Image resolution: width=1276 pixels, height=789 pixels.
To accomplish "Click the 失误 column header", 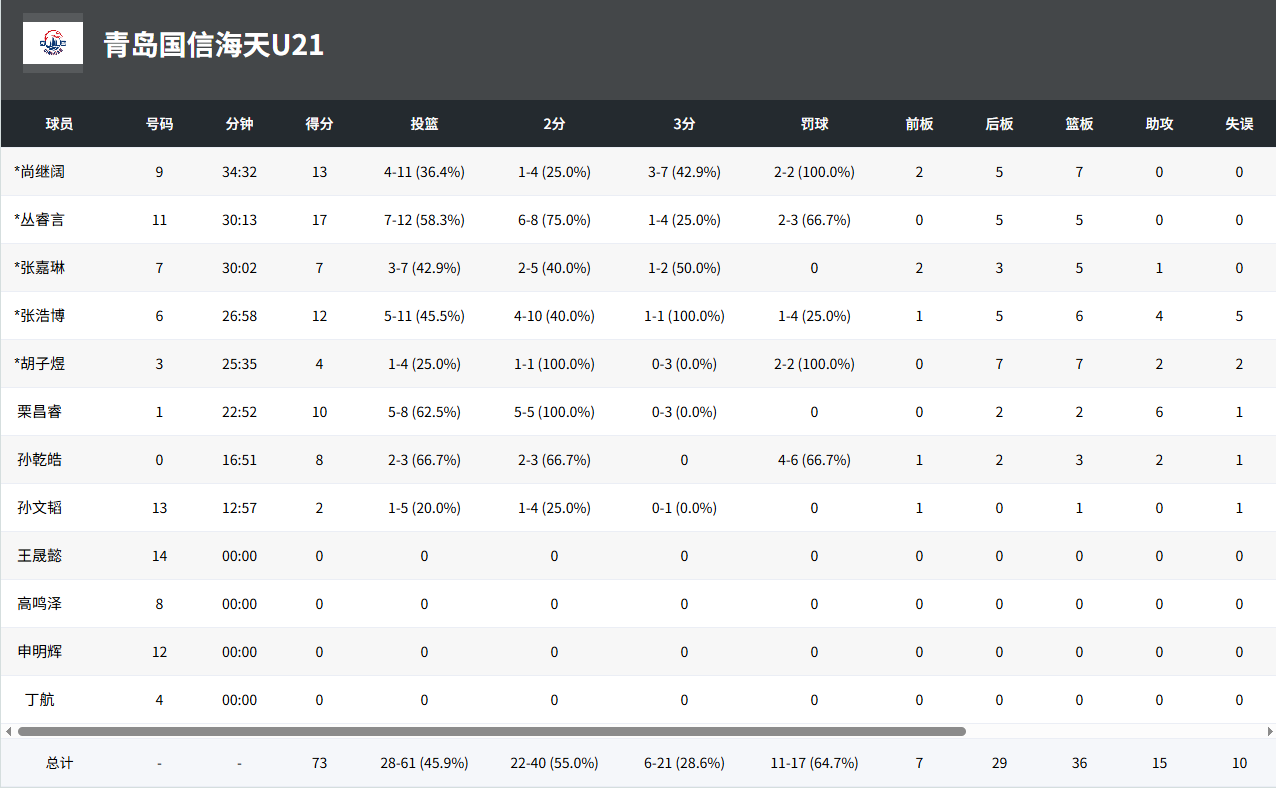I will tap(1239, 124).
